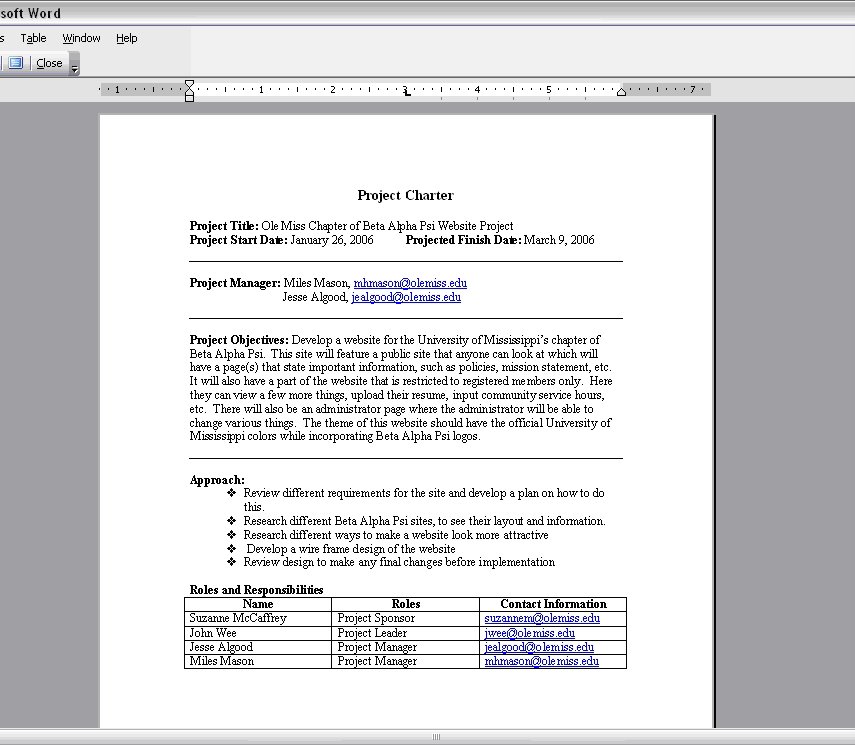The width and height of the screenshot is (855, 745).
Task: Click jwee@olemiss.edu link in the table
Action: [529, 633]
